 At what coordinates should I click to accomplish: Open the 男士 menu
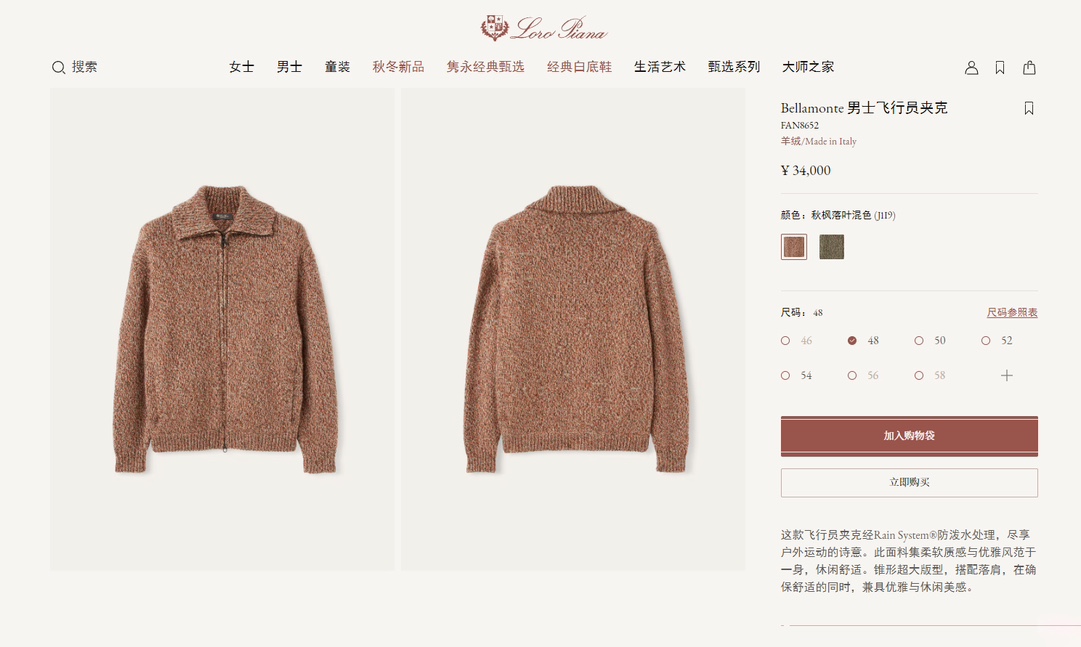click(x=290, y=67)
